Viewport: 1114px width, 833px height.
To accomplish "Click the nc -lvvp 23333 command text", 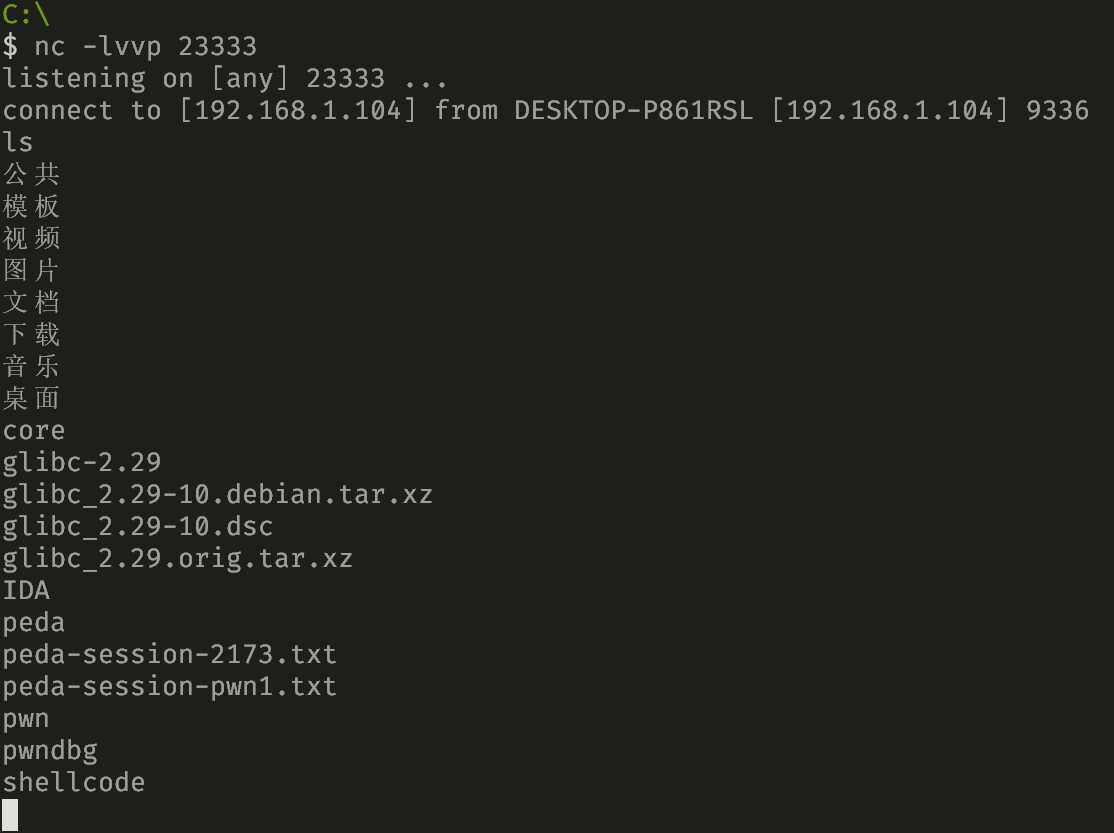I will (x=145, y=47).
